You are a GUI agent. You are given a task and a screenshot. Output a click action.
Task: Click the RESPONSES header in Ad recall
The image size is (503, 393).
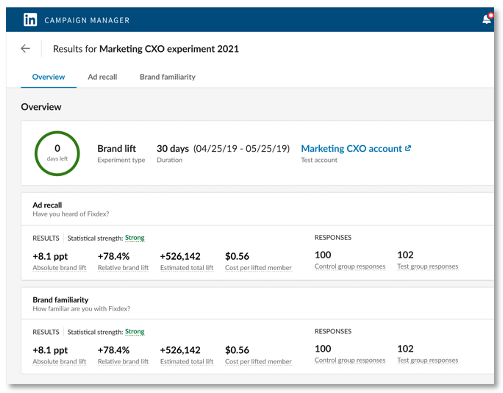(x=333, y=238)
